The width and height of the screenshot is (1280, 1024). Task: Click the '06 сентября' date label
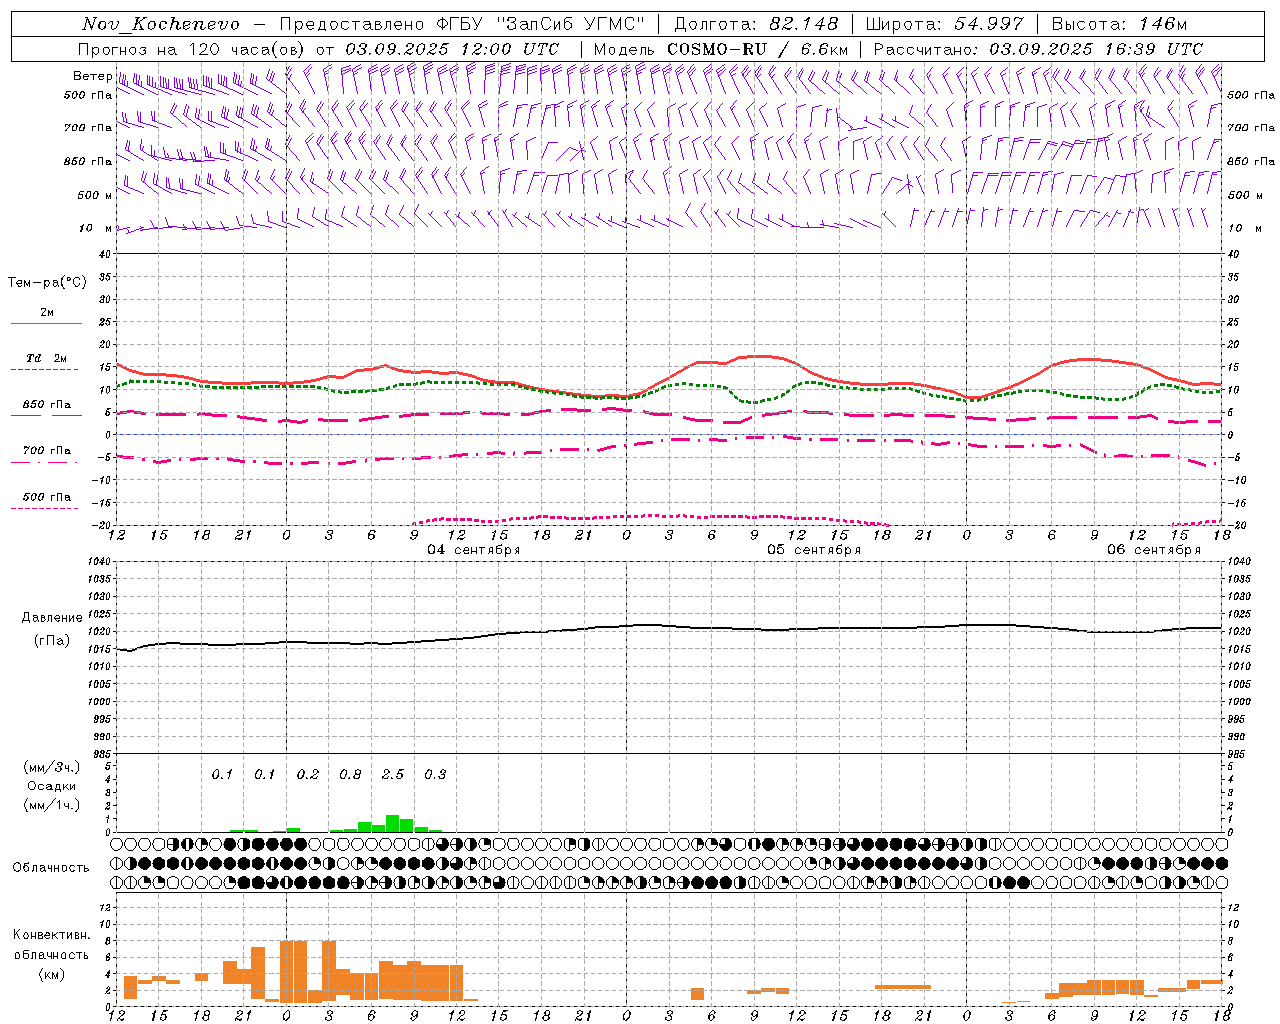pos(1154,550)
